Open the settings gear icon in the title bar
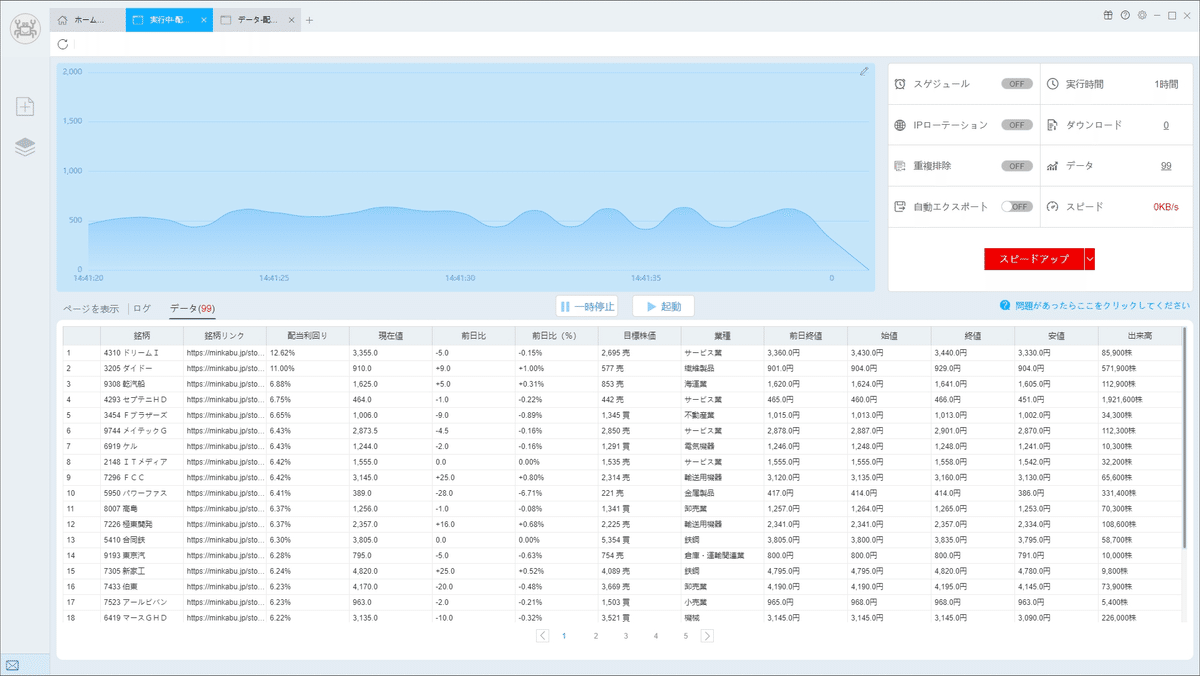The image size is (1200, 676). (1142, 15)
